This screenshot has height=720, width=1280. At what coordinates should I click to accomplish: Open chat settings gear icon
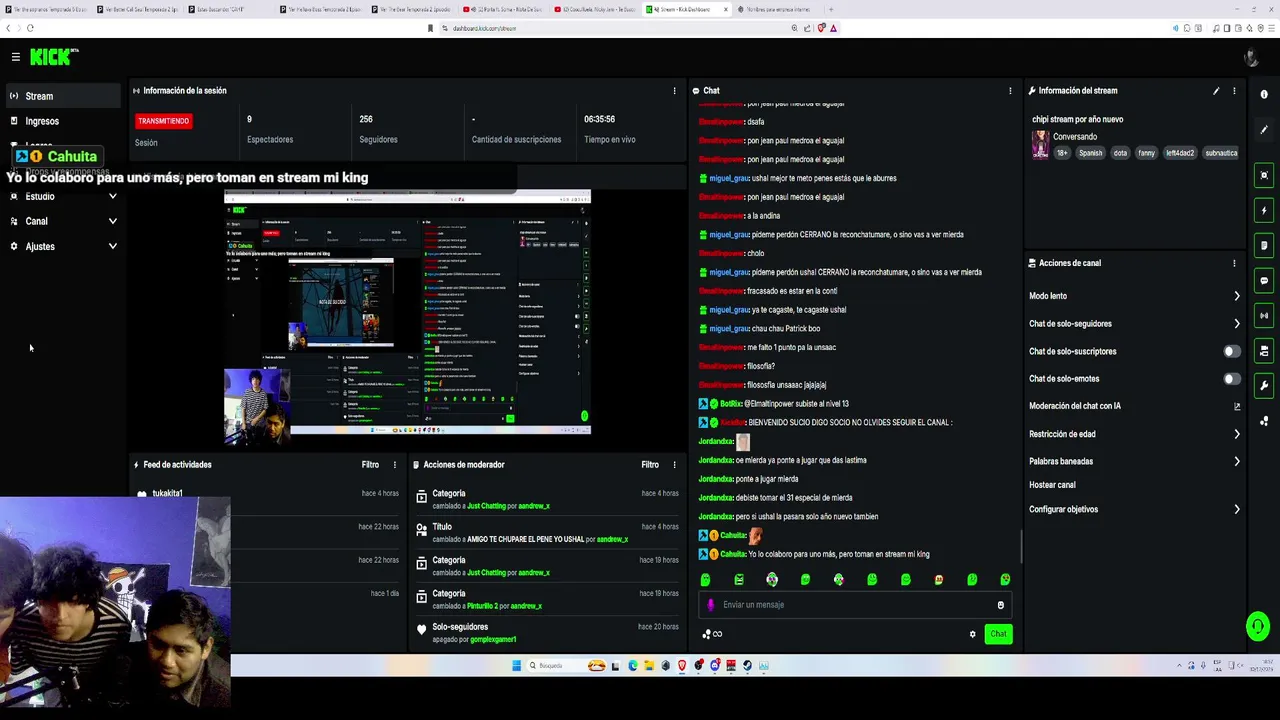tap(972, 634)
